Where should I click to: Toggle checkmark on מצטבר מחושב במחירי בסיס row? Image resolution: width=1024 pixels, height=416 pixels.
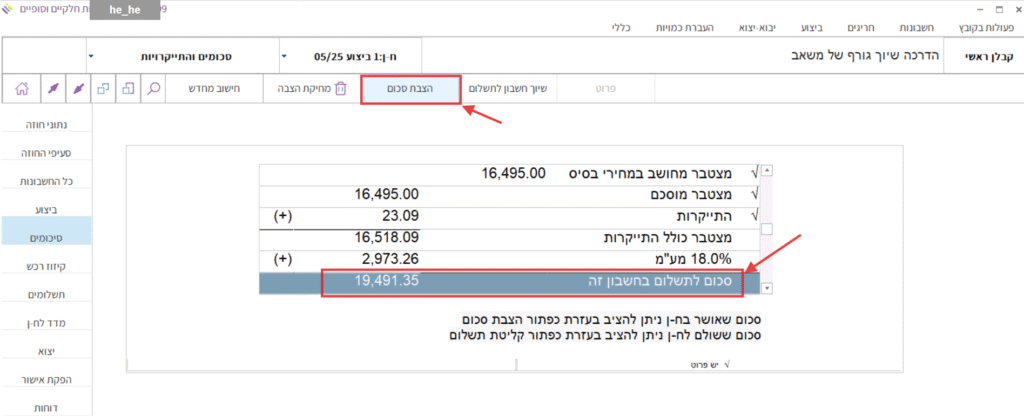[x=754, y=173]
